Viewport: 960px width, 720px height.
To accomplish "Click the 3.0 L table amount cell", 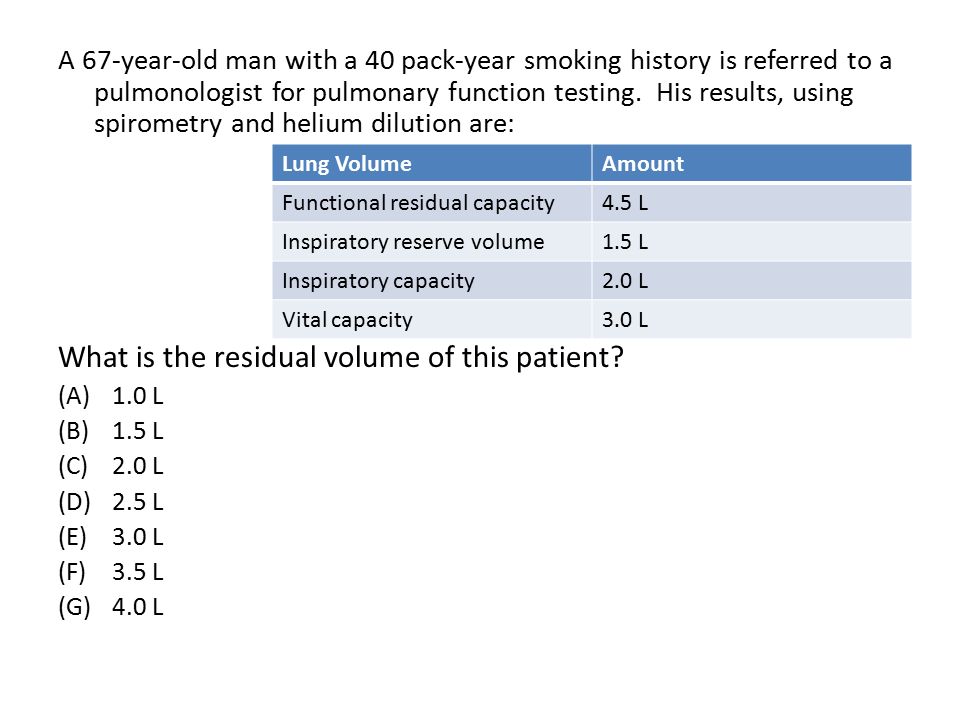I will [x=752, y=320].
